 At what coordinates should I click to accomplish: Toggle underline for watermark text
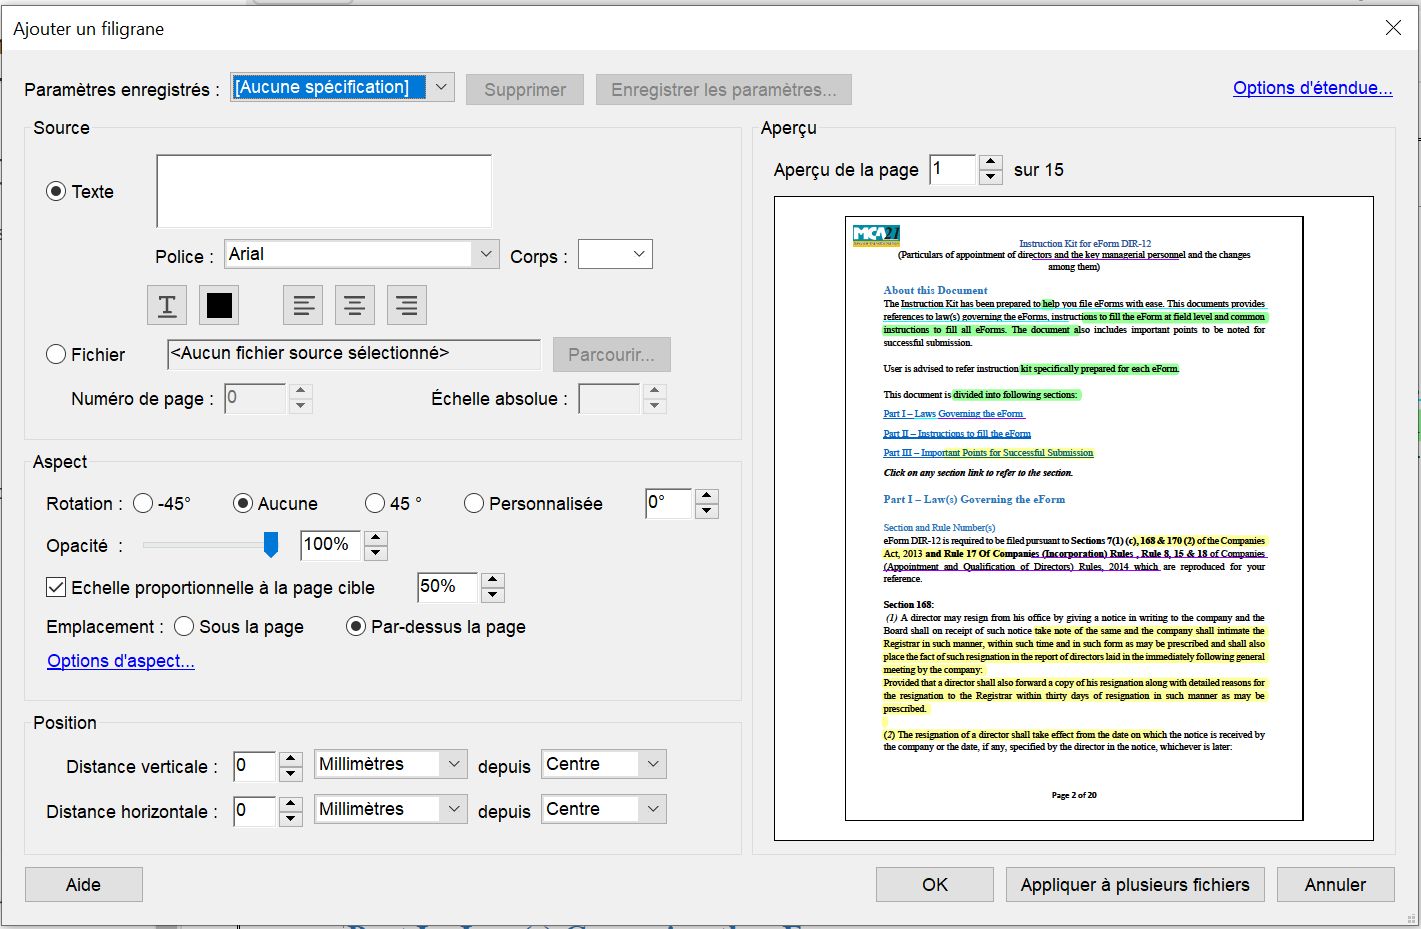[x=167, y=306]
